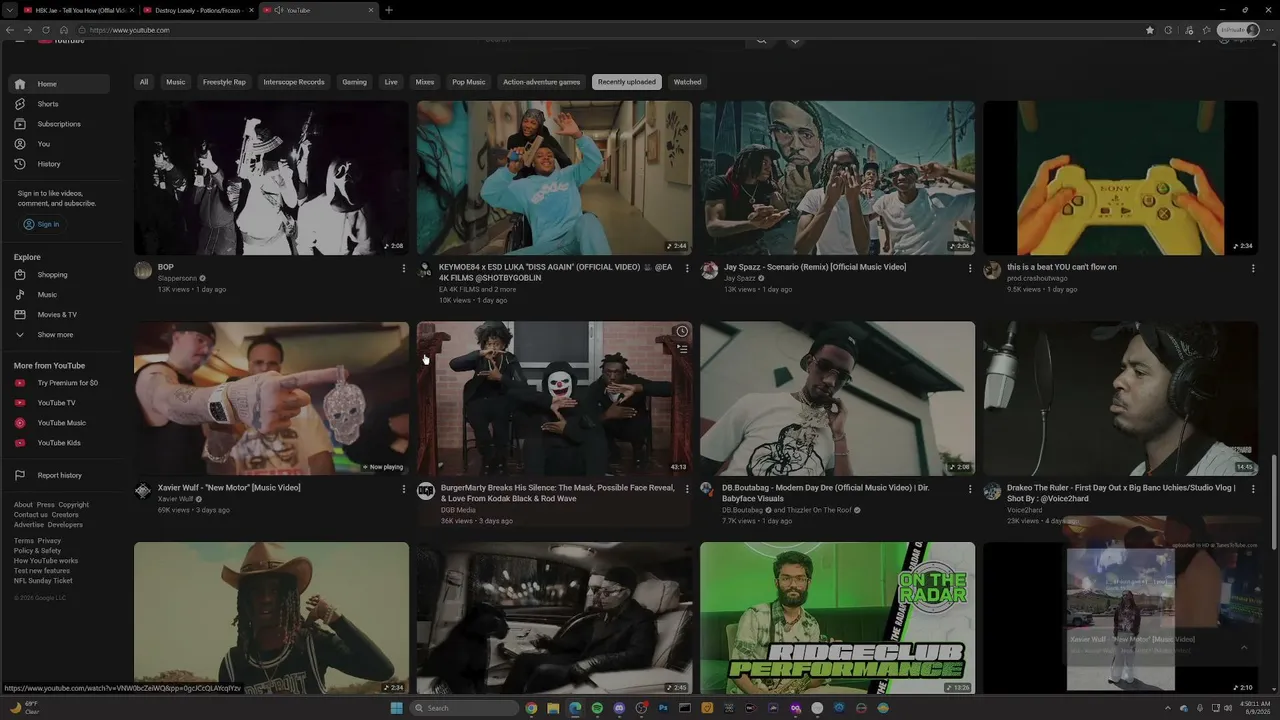Open File Explorer from the taskbar

click(x=553, y=708)
